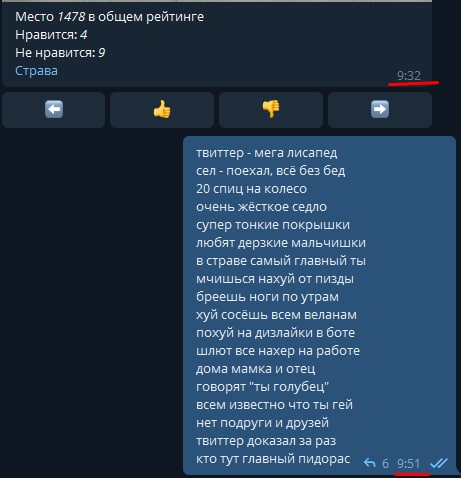Open replies via the reply arrow icon

click(x=369, y=463)
